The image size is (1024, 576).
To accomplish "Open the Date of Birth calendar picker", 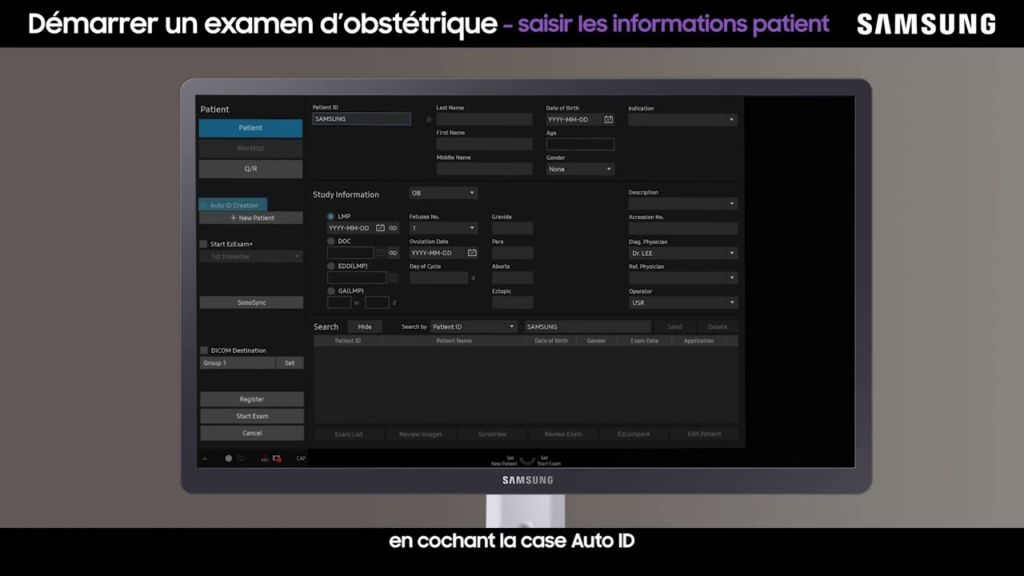I will point(609,120).
